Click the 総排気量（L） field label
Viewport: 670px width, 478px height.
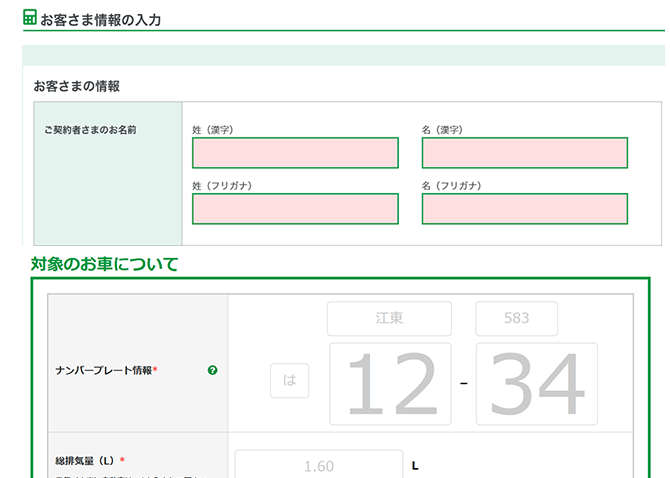pyautogui.click(x=89, y=460)
